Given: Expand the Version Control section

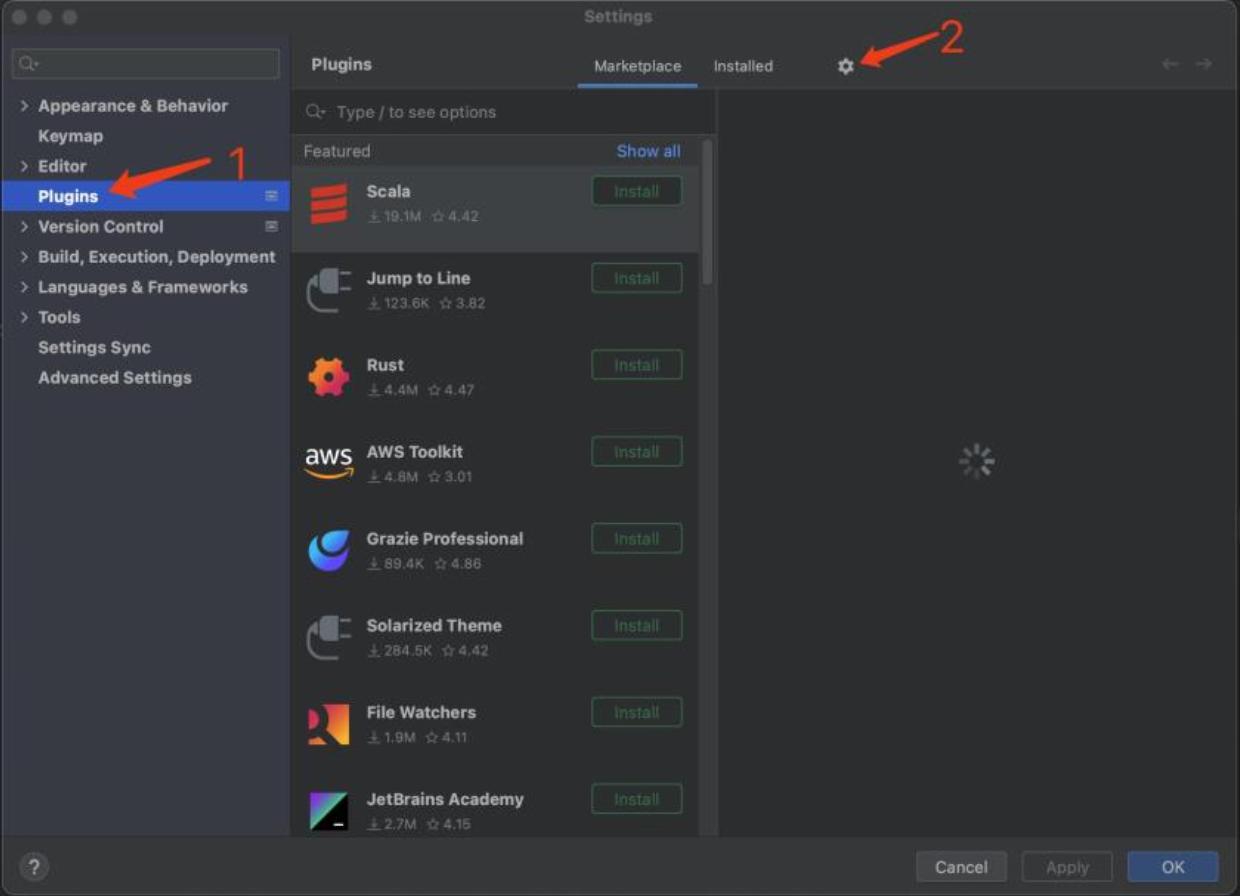Looking at the screenshot, I should coord(24,226).
